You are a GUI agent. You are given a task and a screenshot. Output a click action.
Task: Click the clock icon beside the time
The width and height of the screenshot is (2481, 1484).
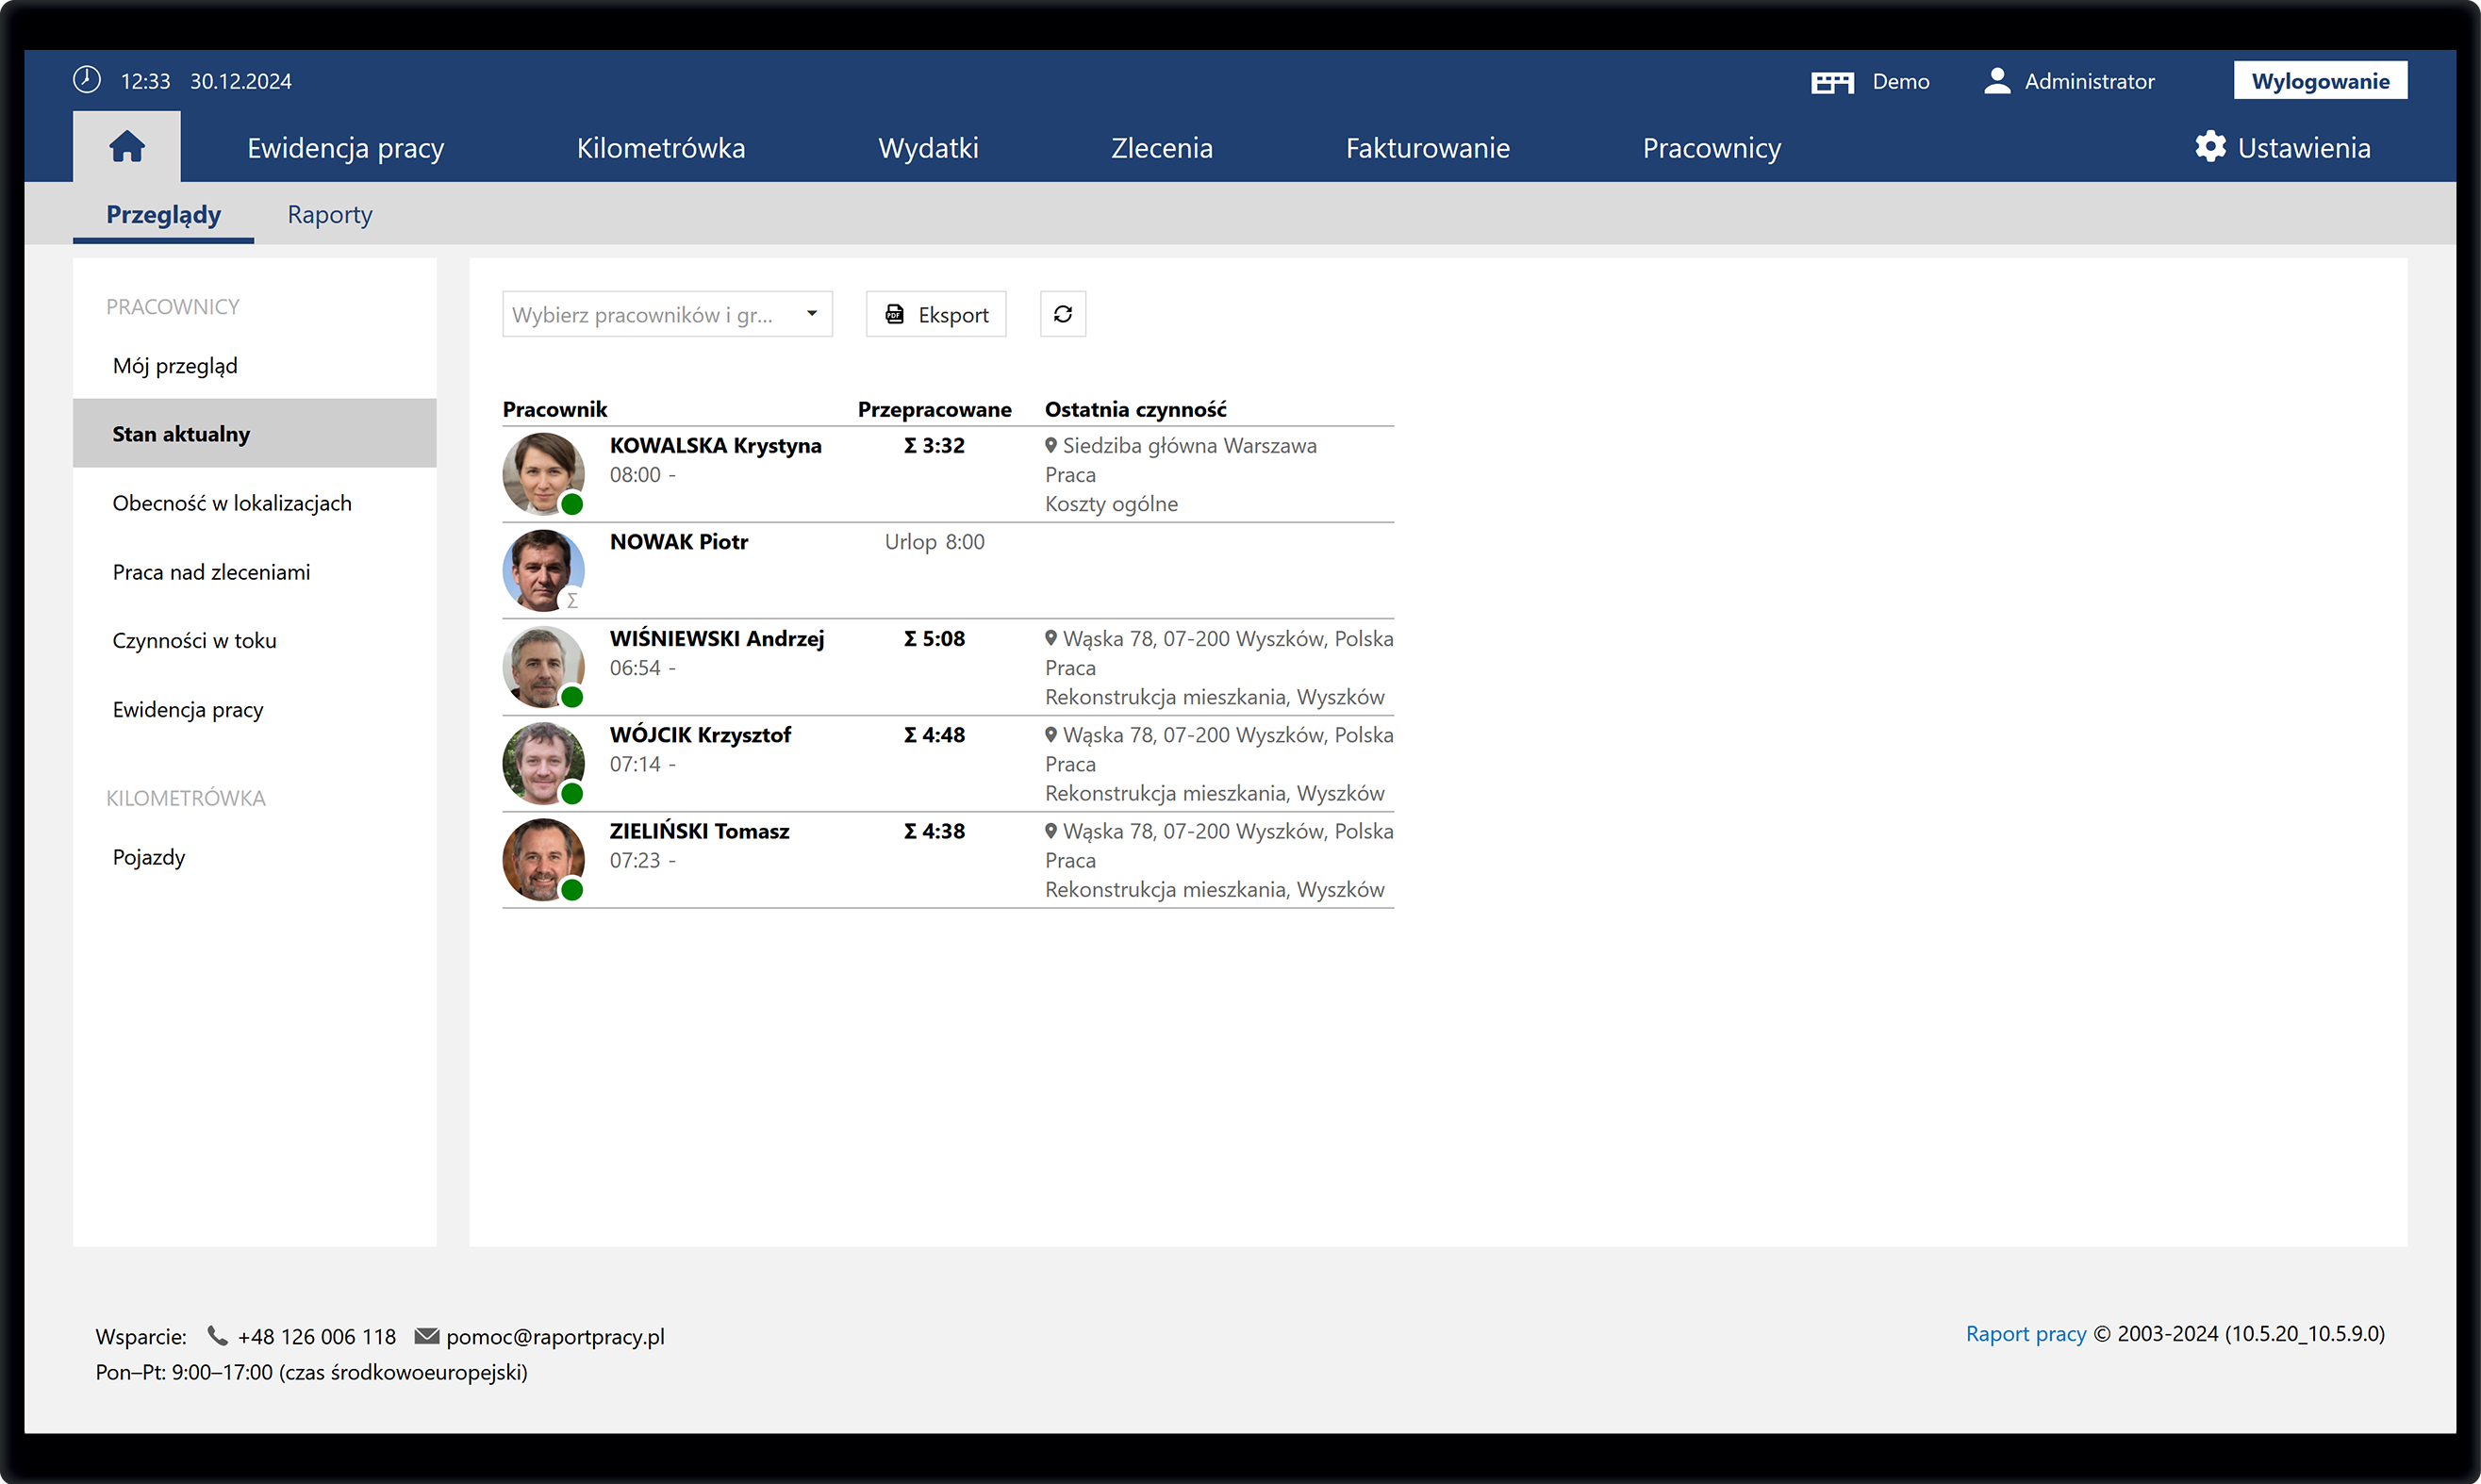pyautogui.click(x=87, y=80)
